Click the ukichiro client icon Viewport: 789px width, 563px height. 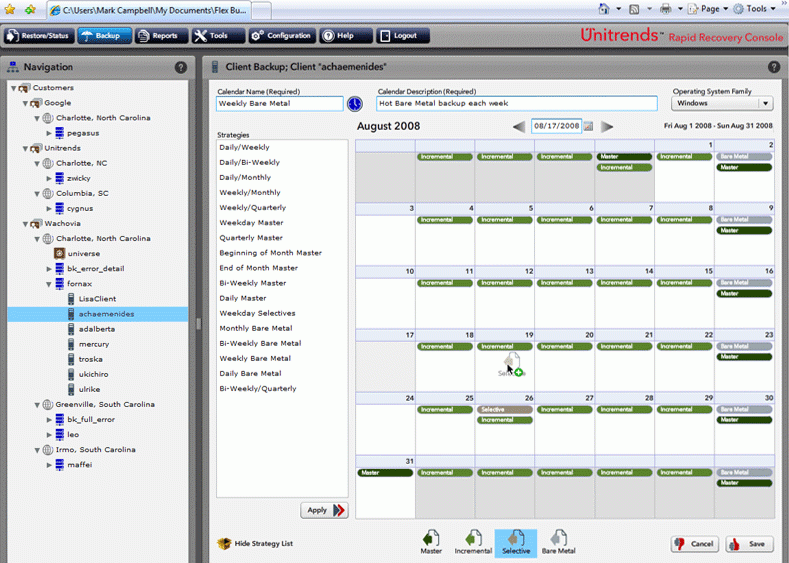(x=71, y=374)
